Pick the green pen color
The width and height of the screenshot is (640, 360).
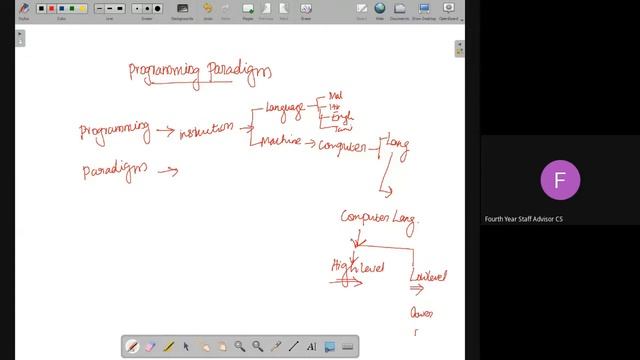[x=72, y=8]
